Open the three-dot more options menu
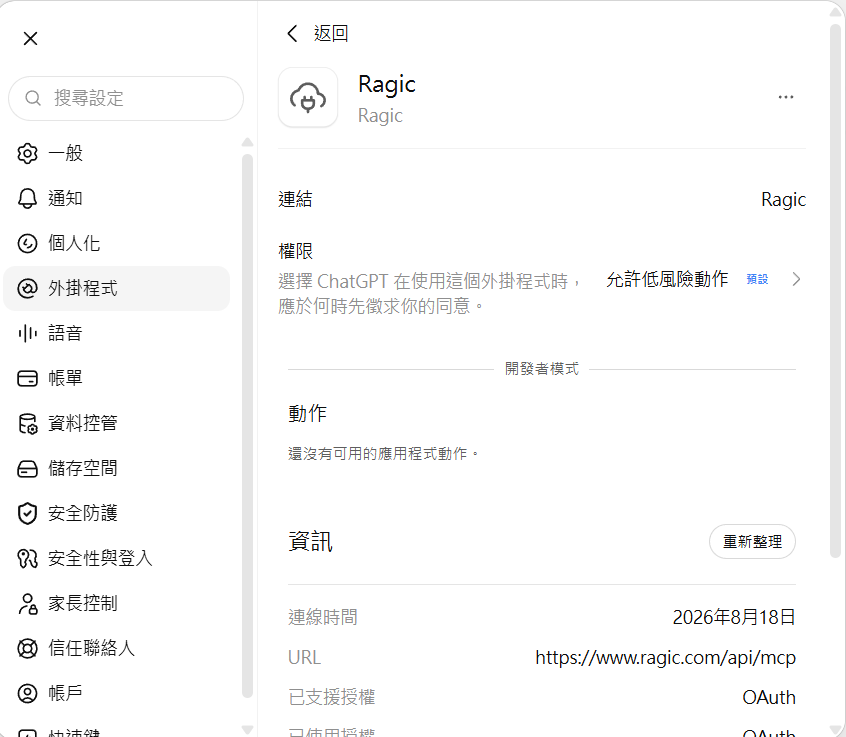 point(786,97)
